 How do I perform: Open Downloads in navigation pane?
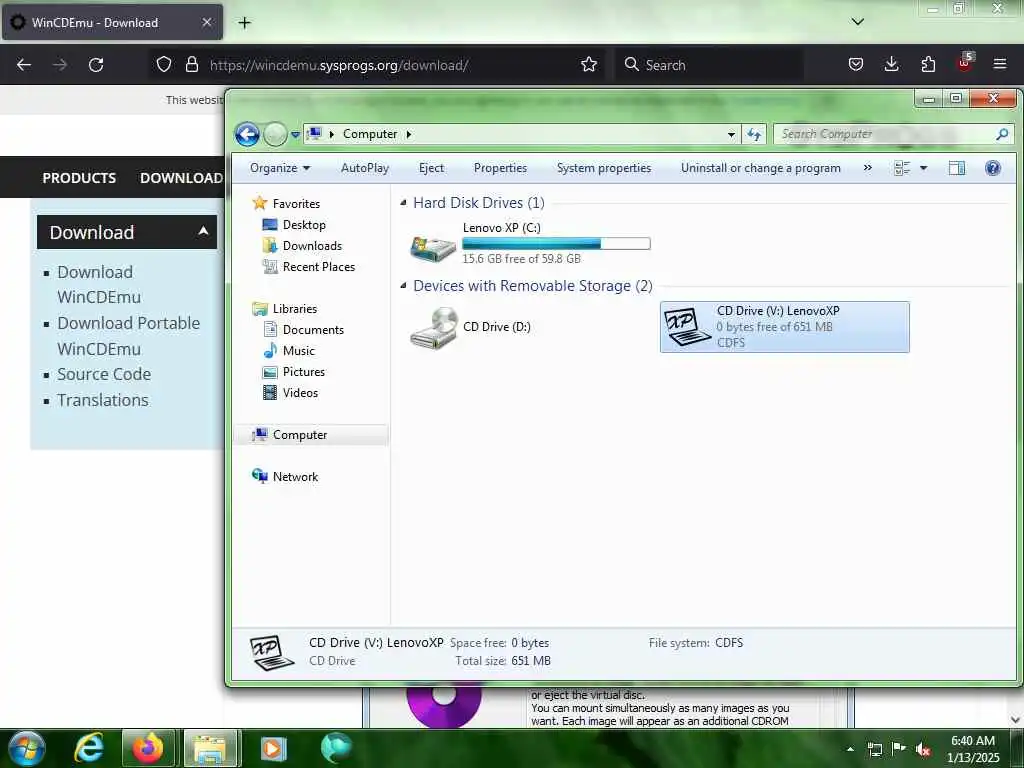point(312,246)
